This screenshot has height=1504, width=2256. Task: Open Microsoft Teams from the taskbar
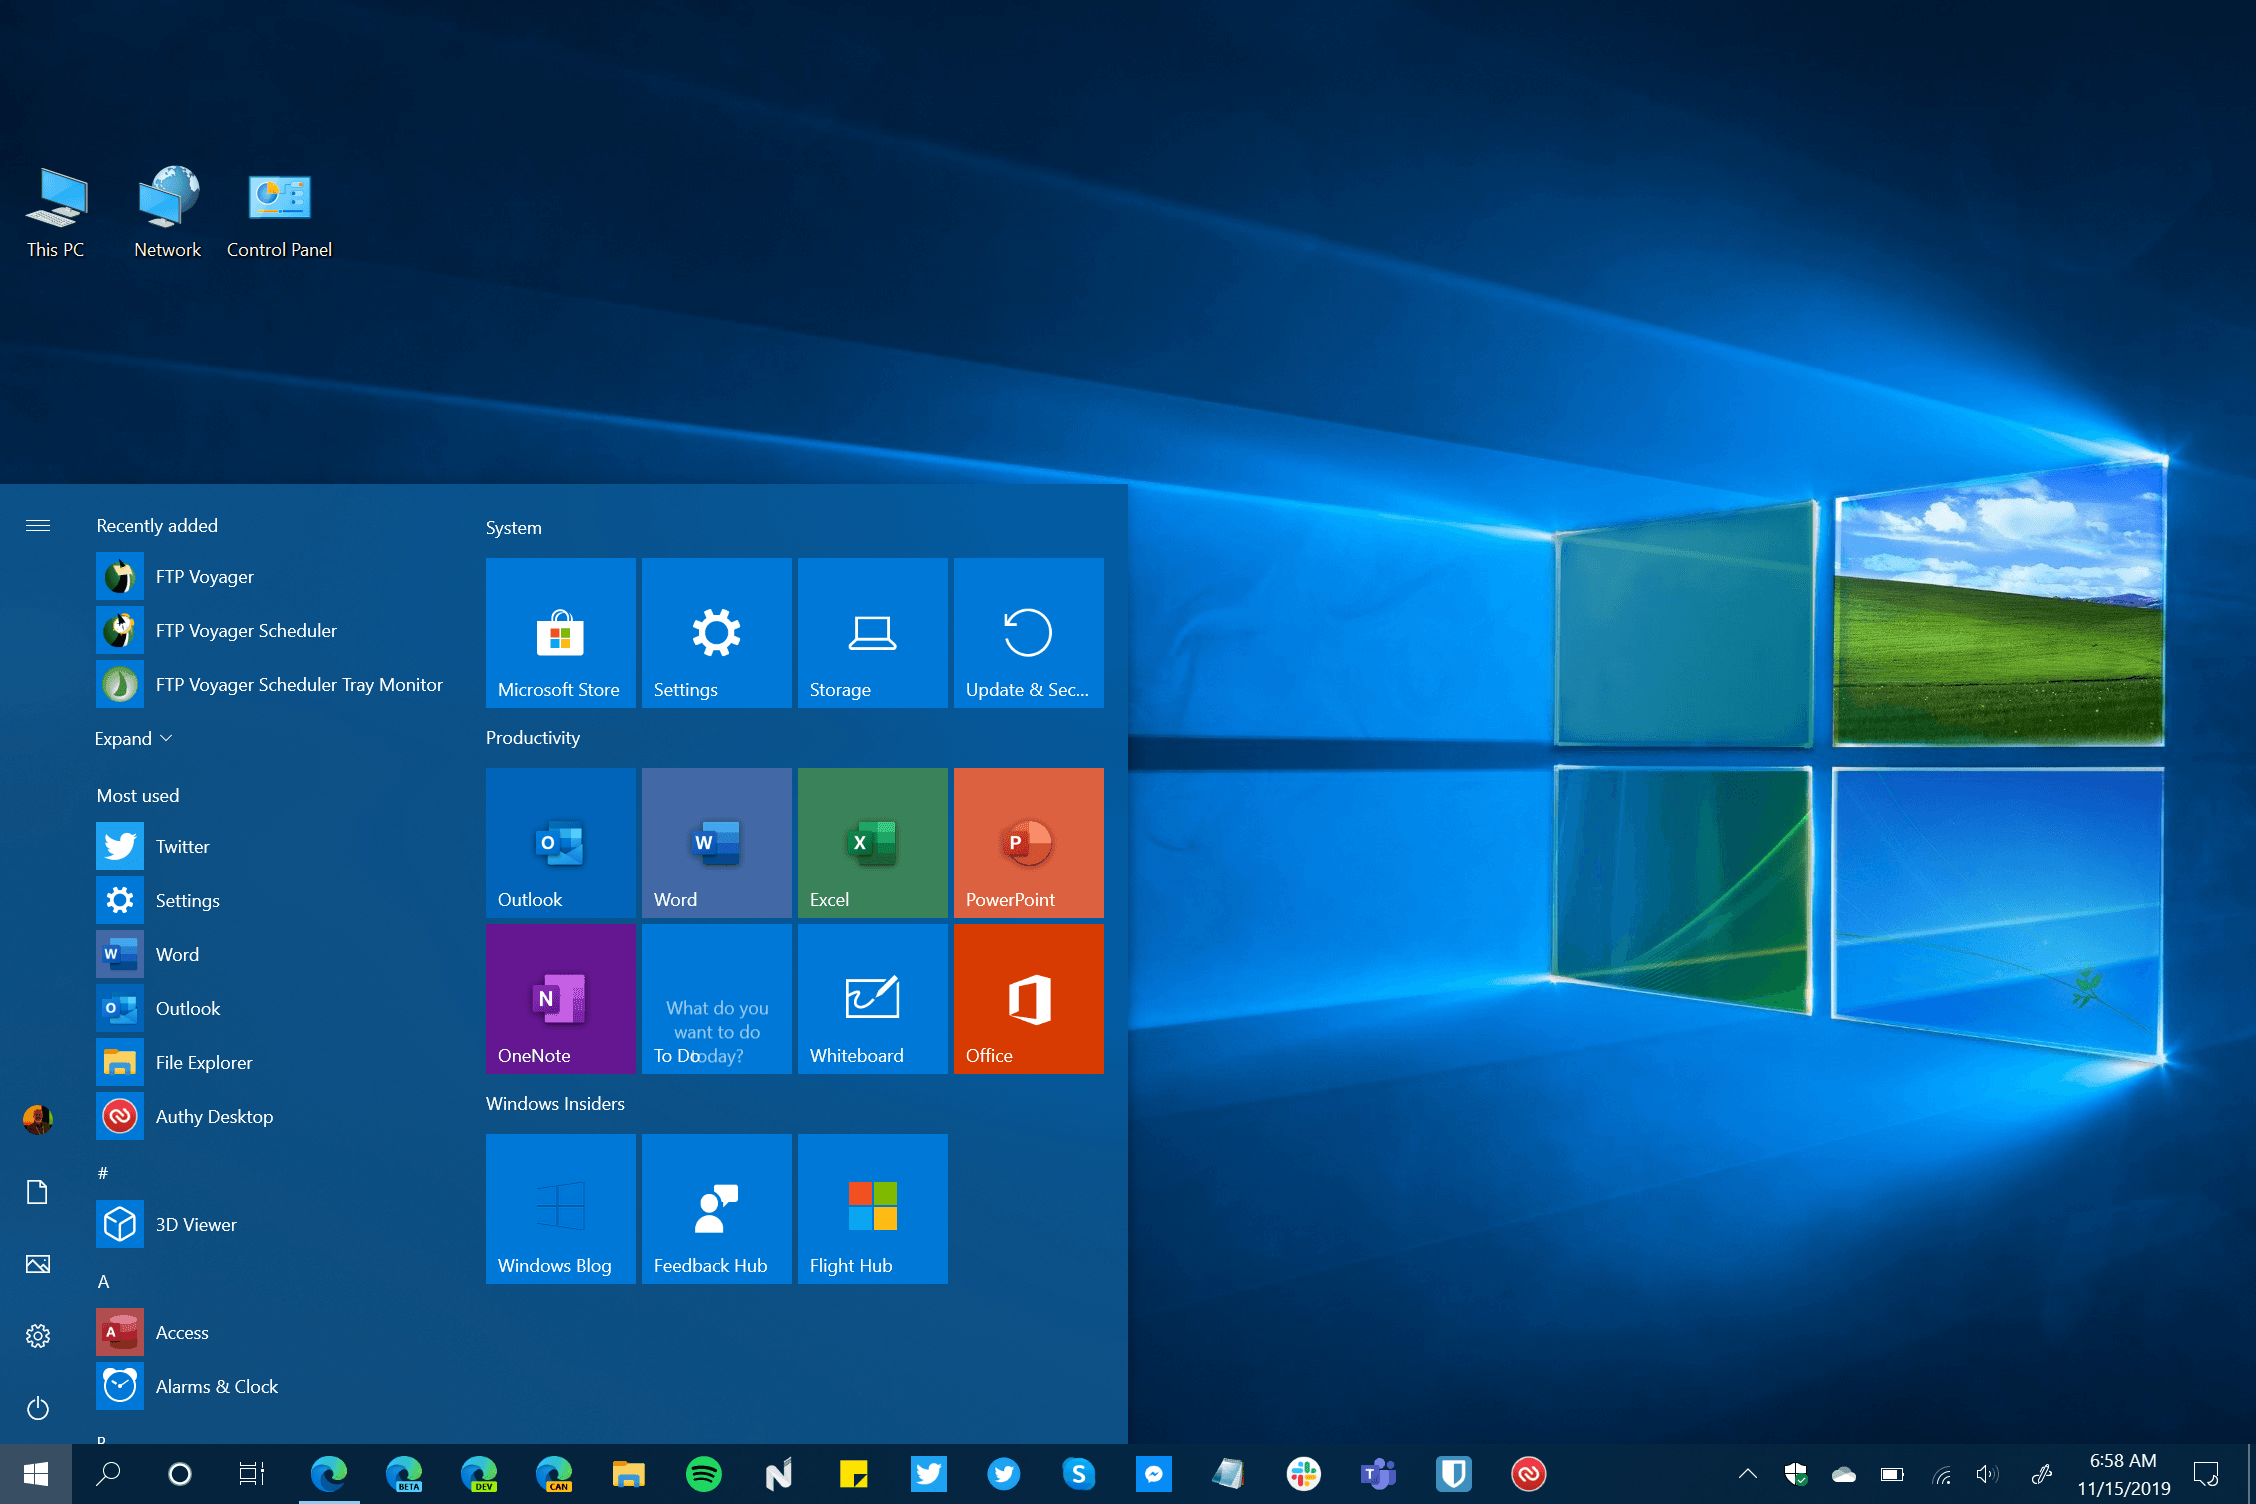1378,1474
